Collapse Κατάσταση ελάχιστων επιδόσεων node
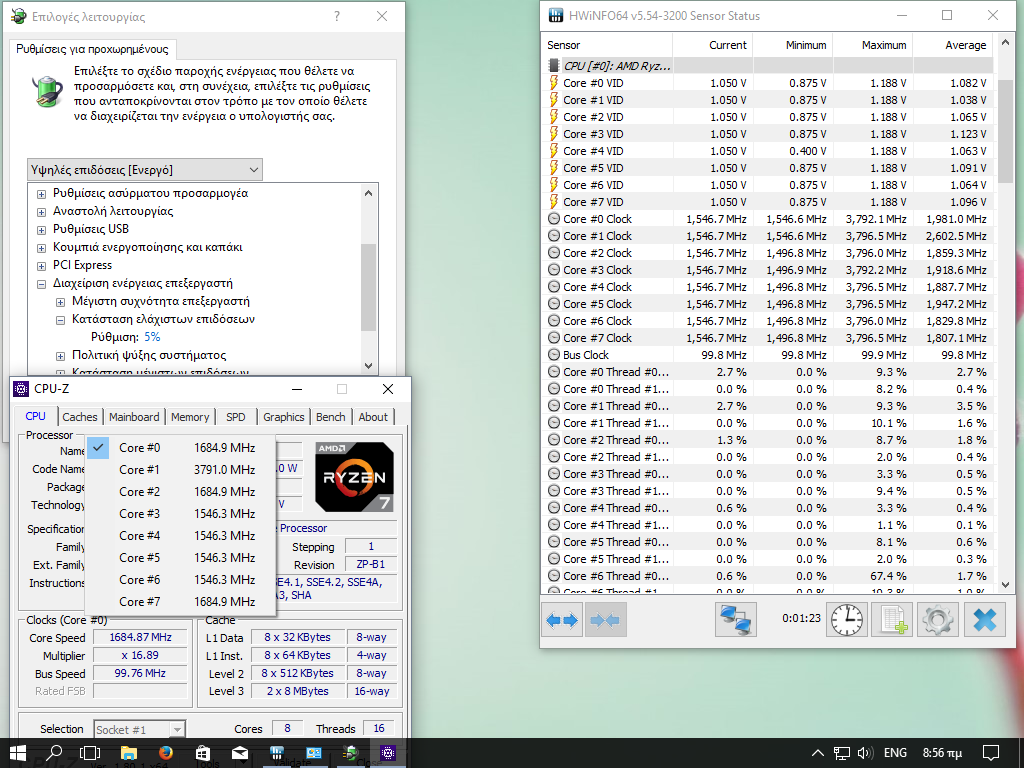 [x=60, y=320]
